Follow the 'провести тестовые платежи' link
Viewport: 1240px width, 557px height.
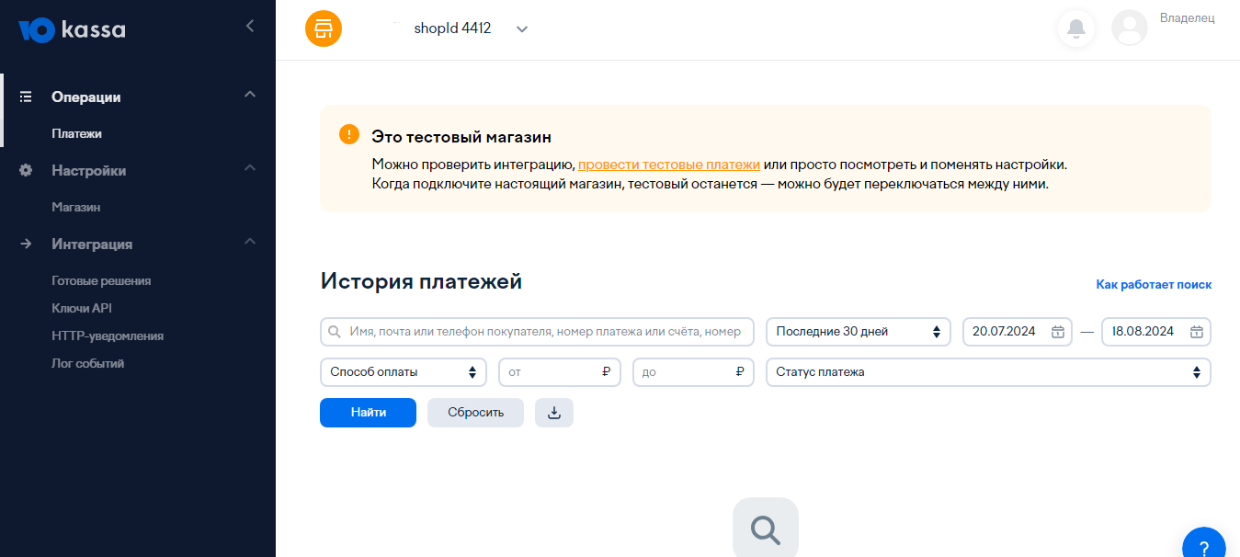click(x=669, y=164)
